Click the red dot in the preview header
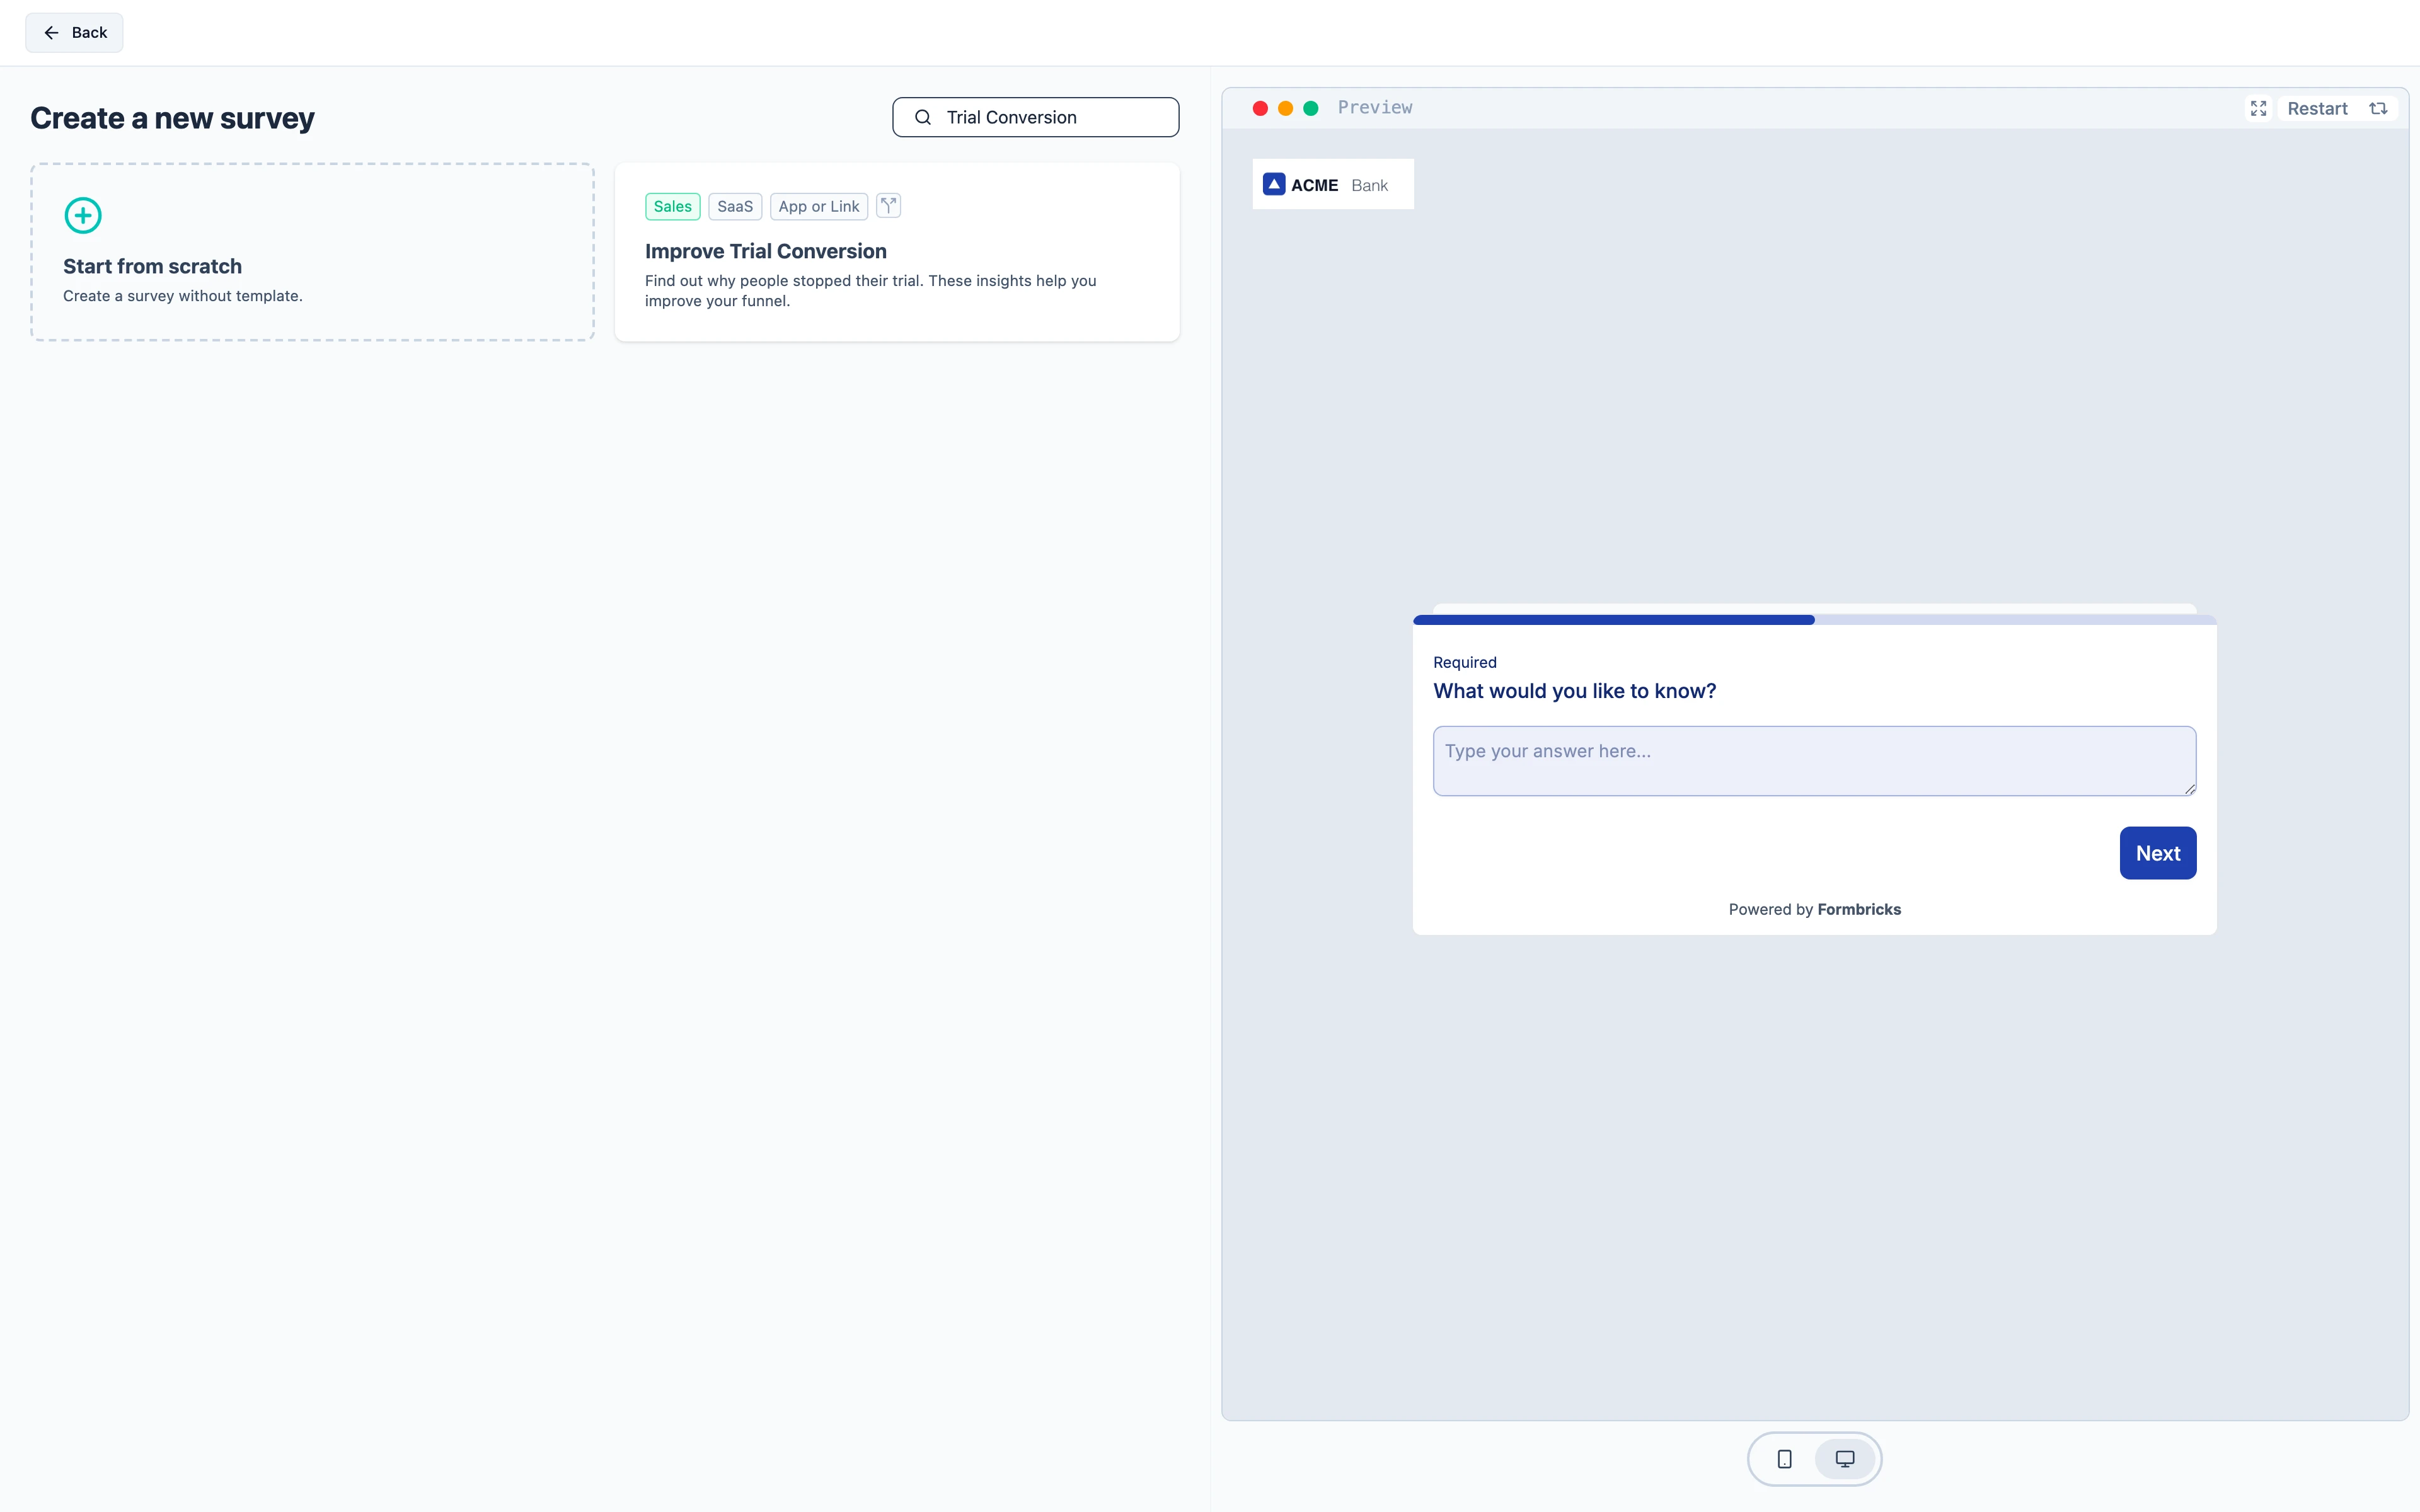2420x1512 pixels. tap(1260, 108)
